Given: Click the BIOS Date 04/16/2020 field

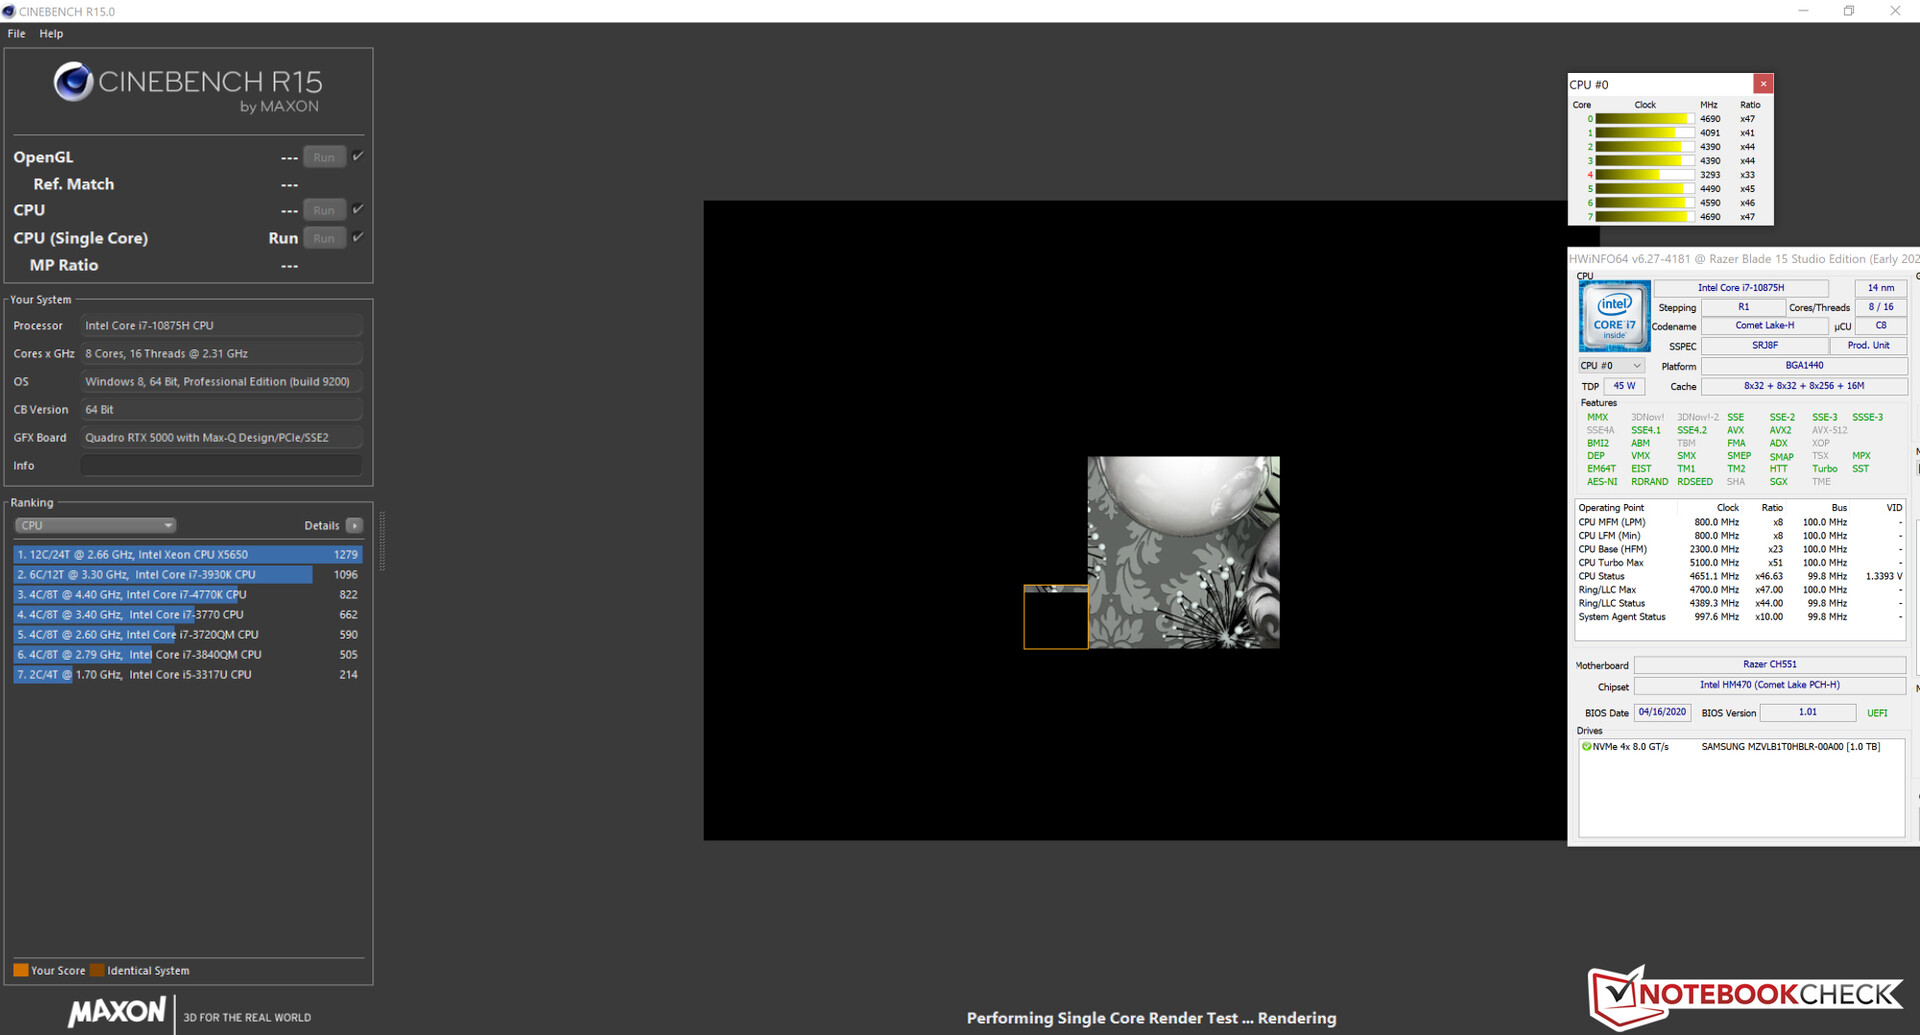Looking at the screenshot, I should click(x=1662, y=713).
